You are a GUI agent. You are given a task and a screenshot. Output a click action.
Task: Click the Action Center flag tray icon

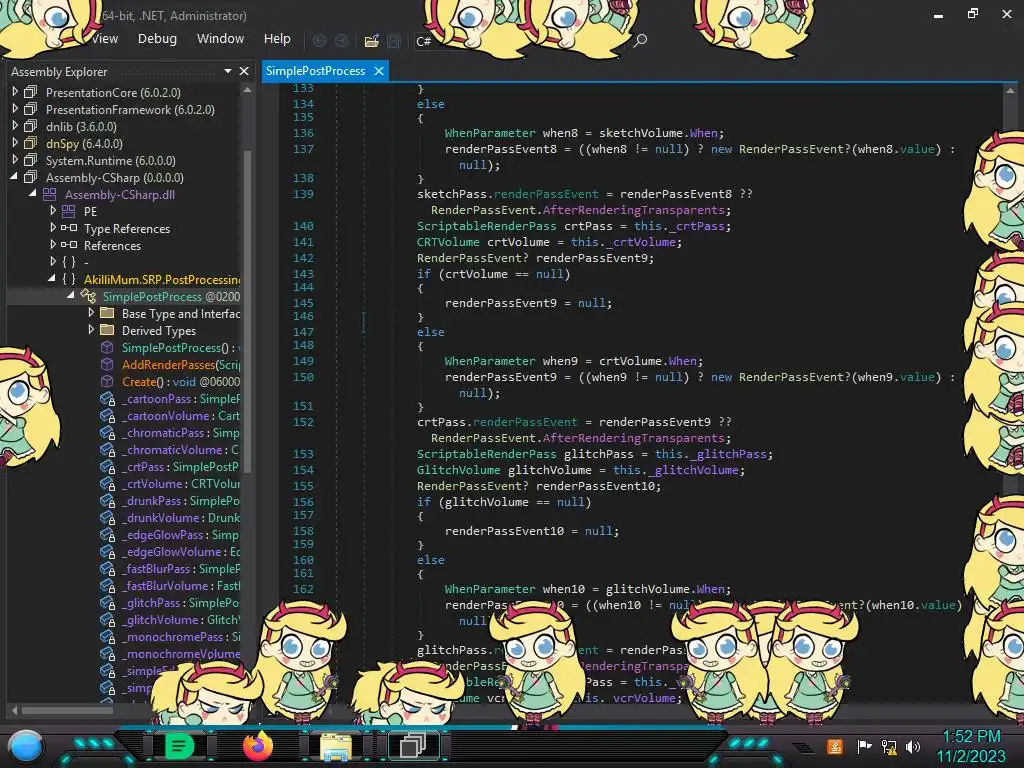[864, 746]
